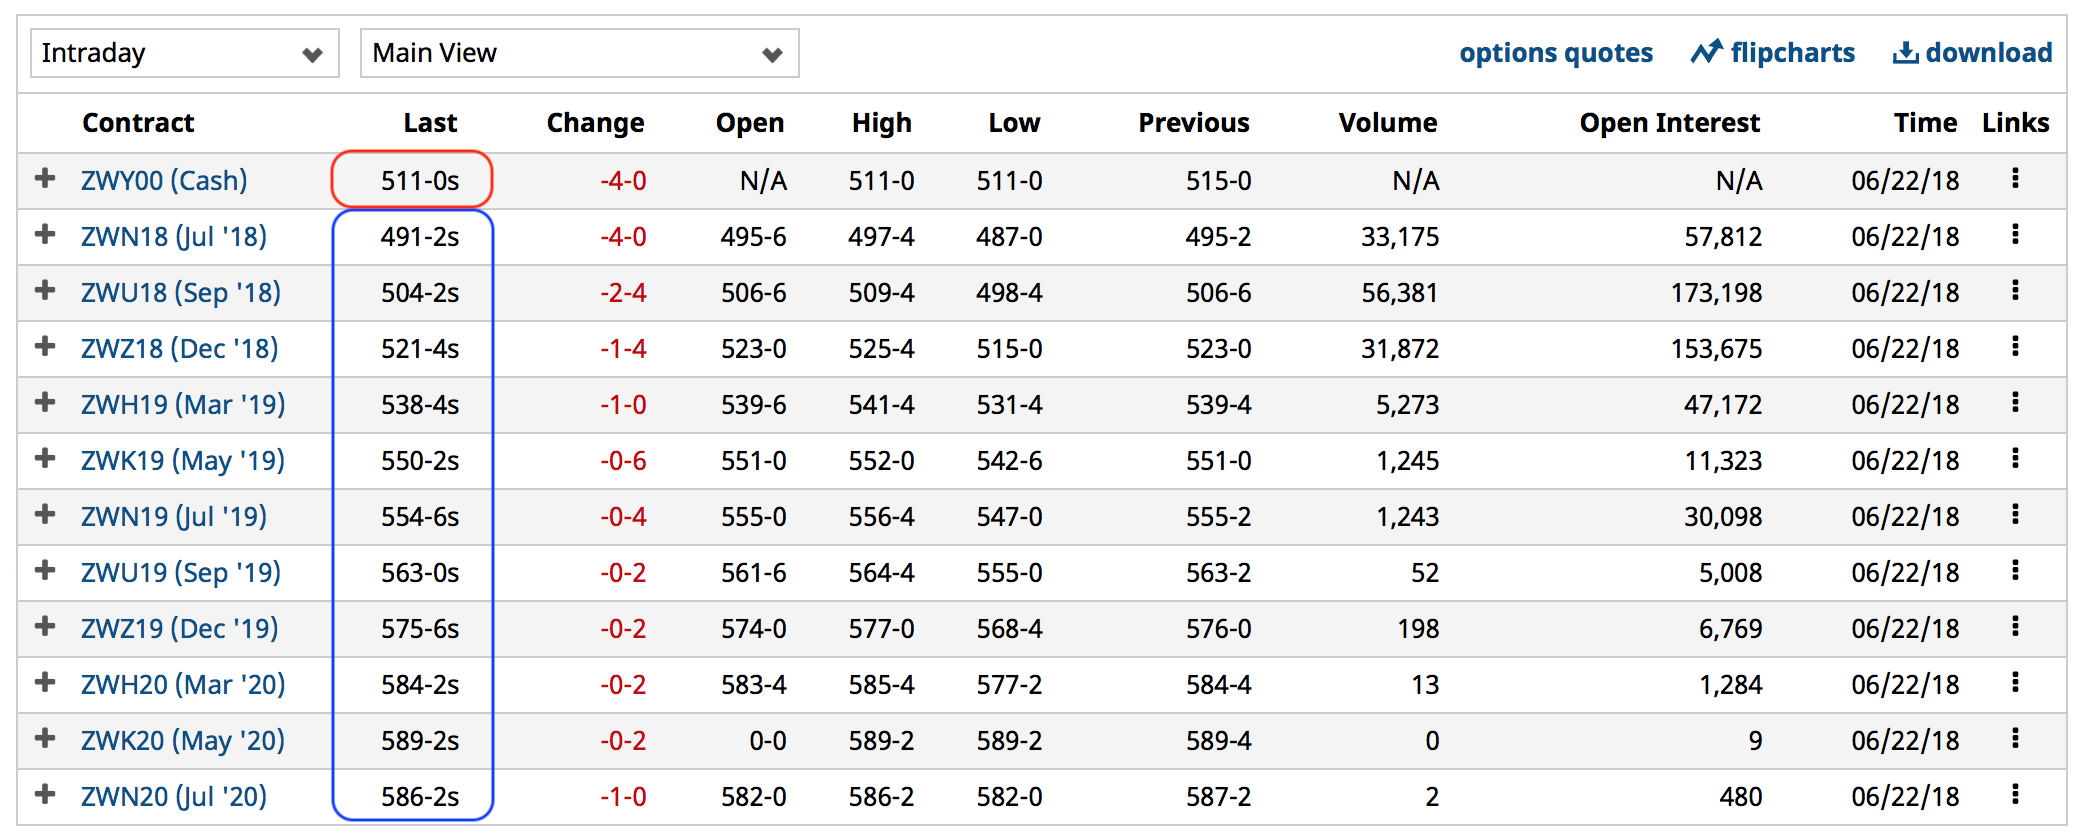The image size is (2080, 836).
Task: Expand the ZWN18 (Jul '18) row
Action: click(45, 235)
